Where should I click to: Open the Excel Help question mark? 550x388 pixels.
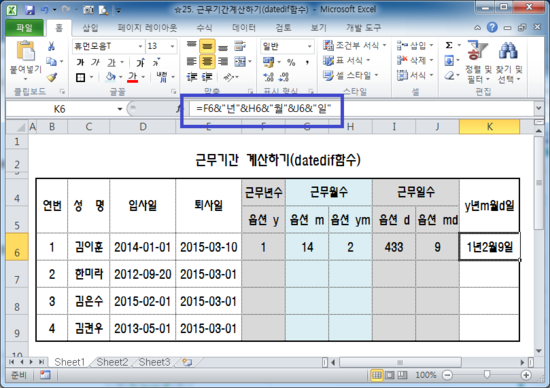pyautogui.click(x=492, y=27)
